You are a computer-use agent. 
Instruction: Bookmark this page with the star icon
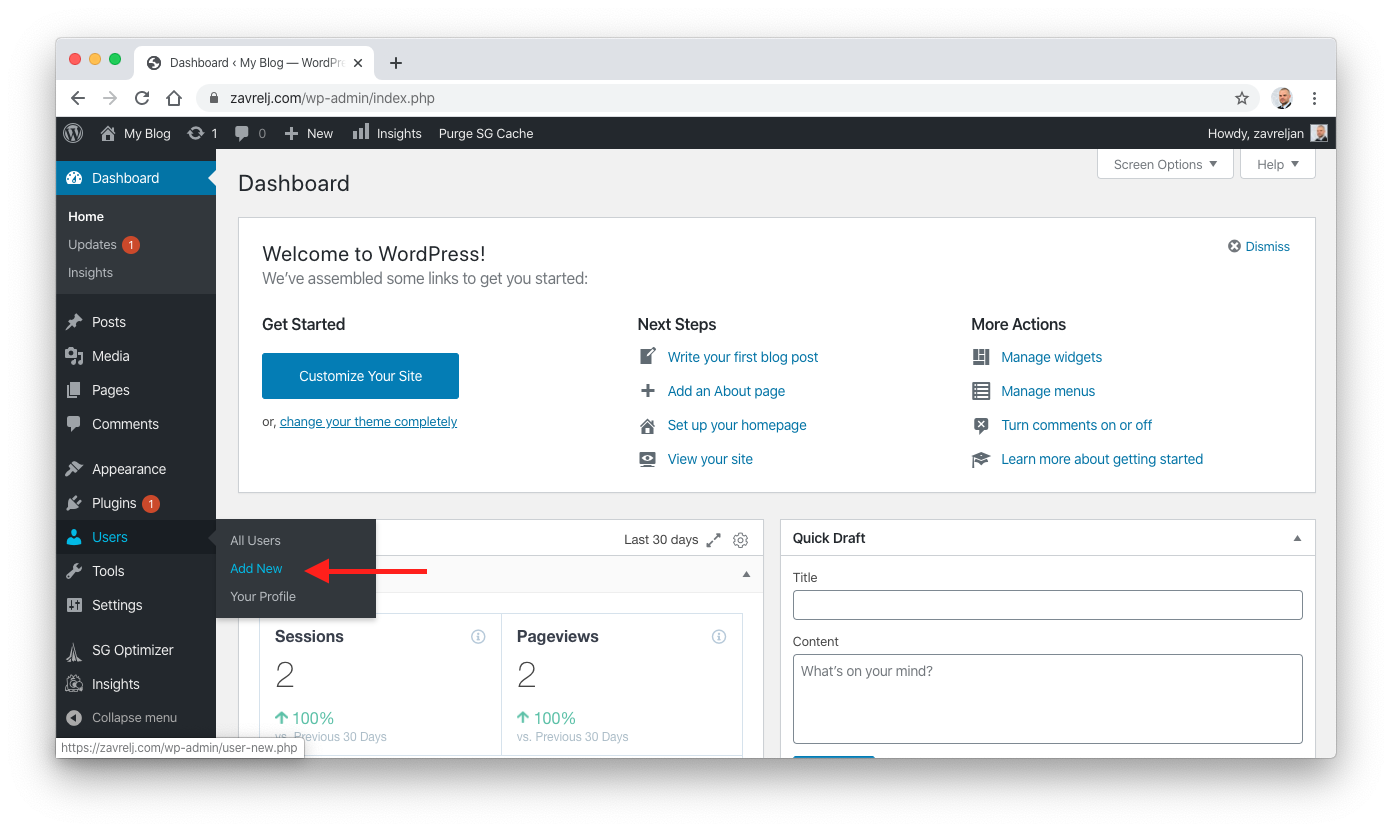tap(1242, 98)
